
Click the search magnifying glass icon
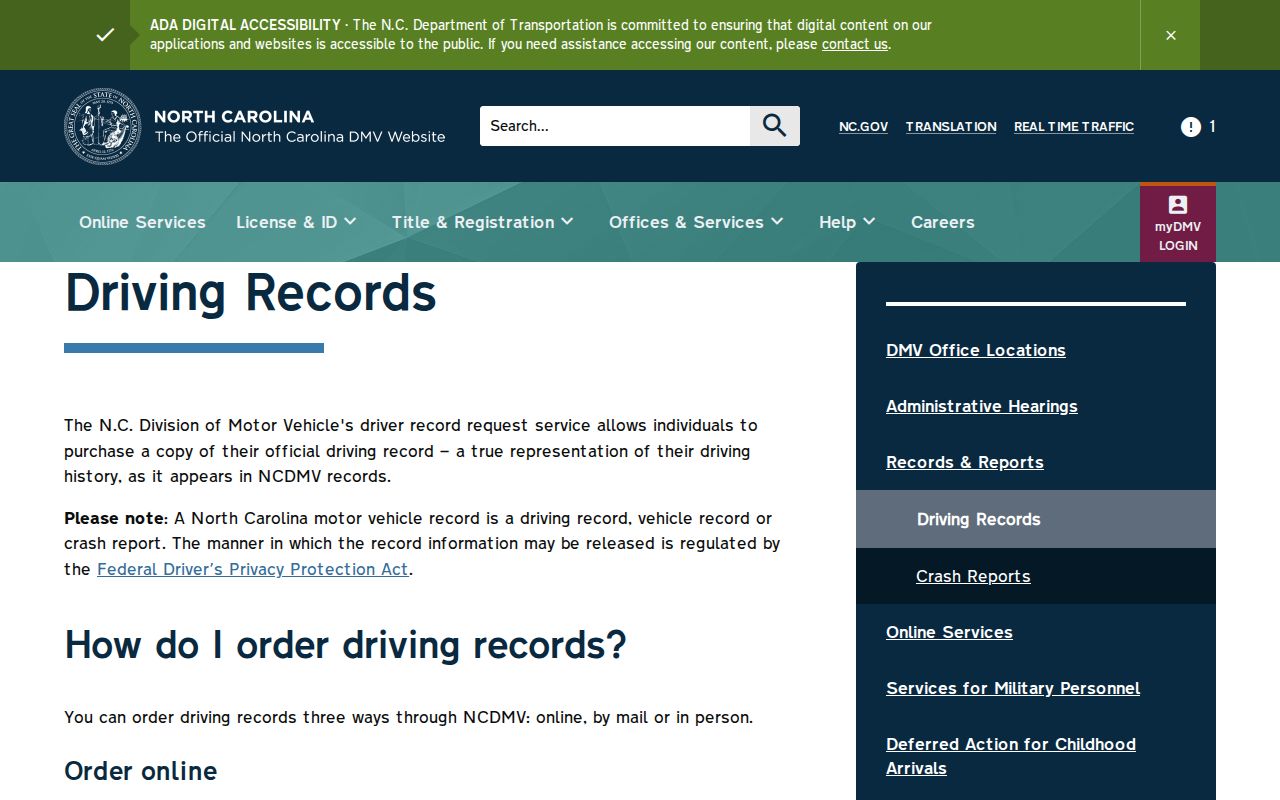(x=775, y=126)
